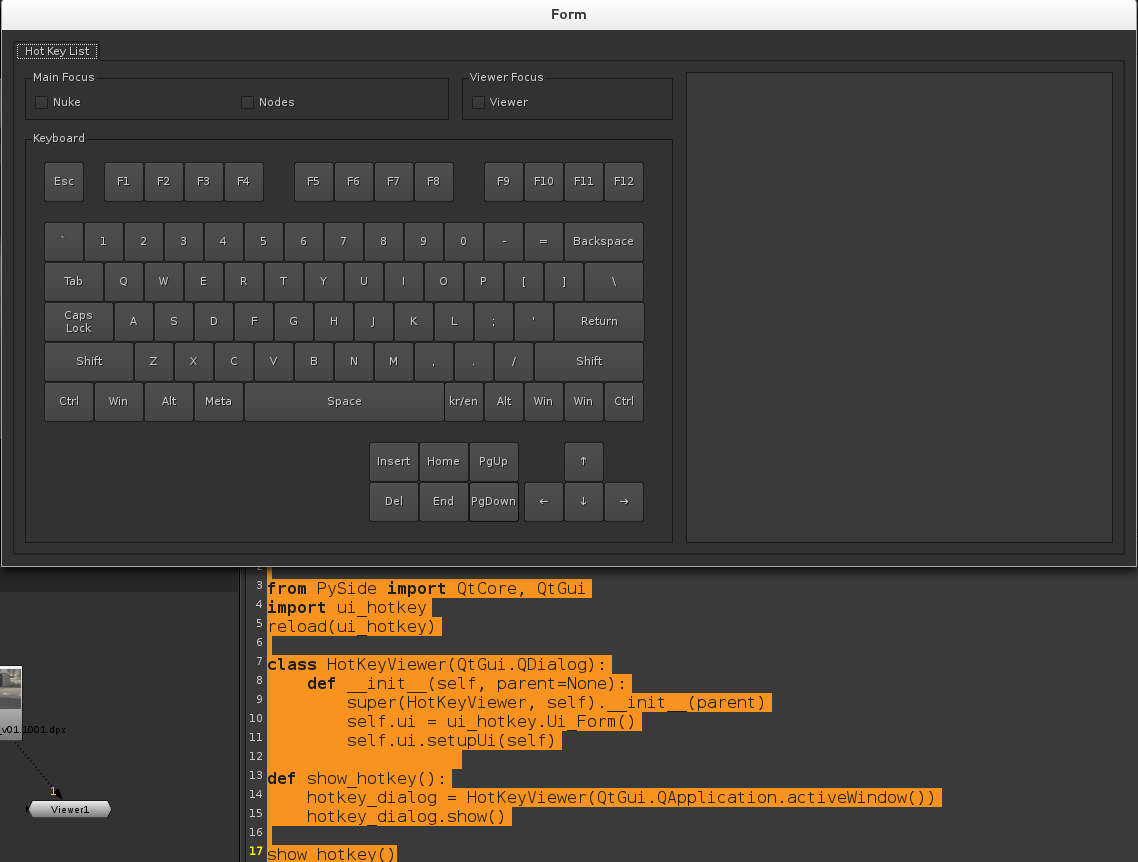Viewport: 1138px width, 862px height.
Task: Click the dpx image thumbnail
Action: pos(8,690)
